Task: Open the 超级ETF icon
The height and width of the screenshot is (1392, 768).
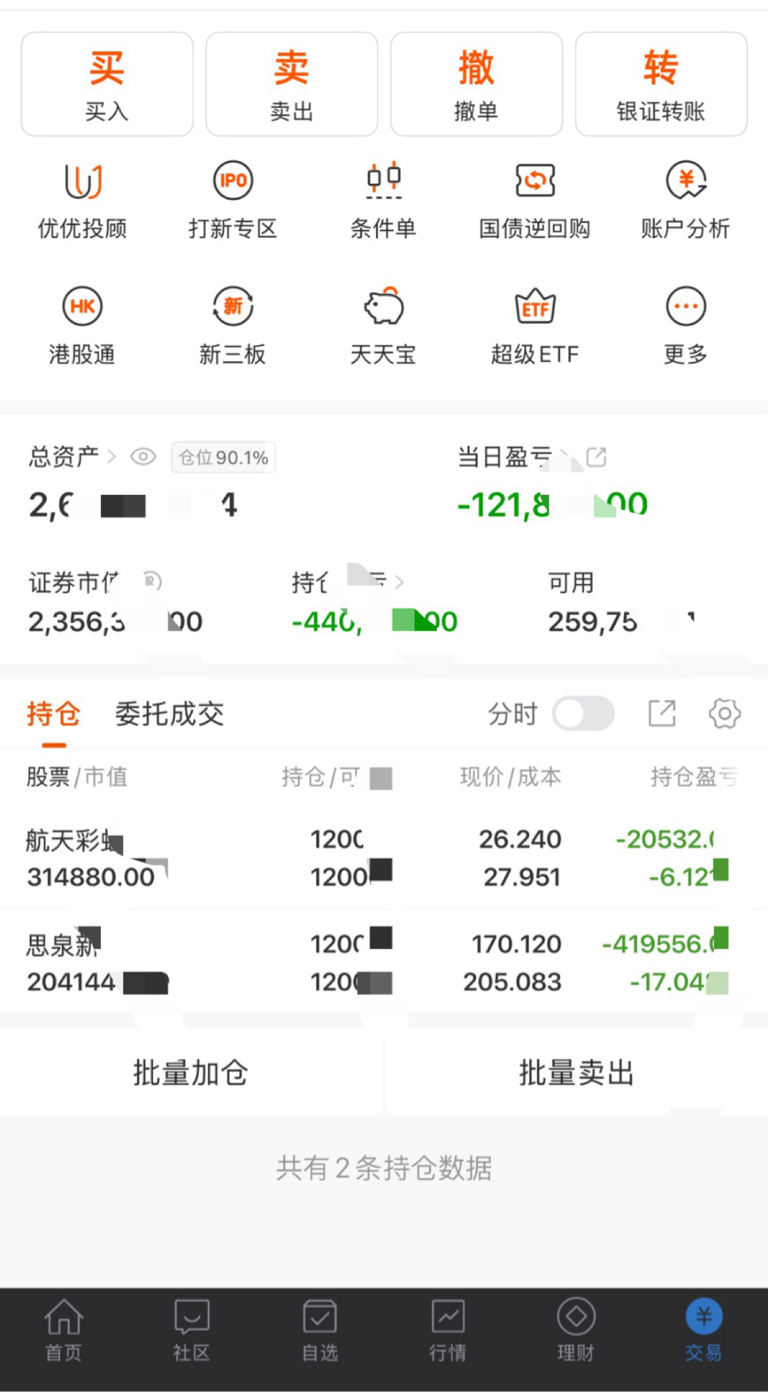Action: coord(534,326)
